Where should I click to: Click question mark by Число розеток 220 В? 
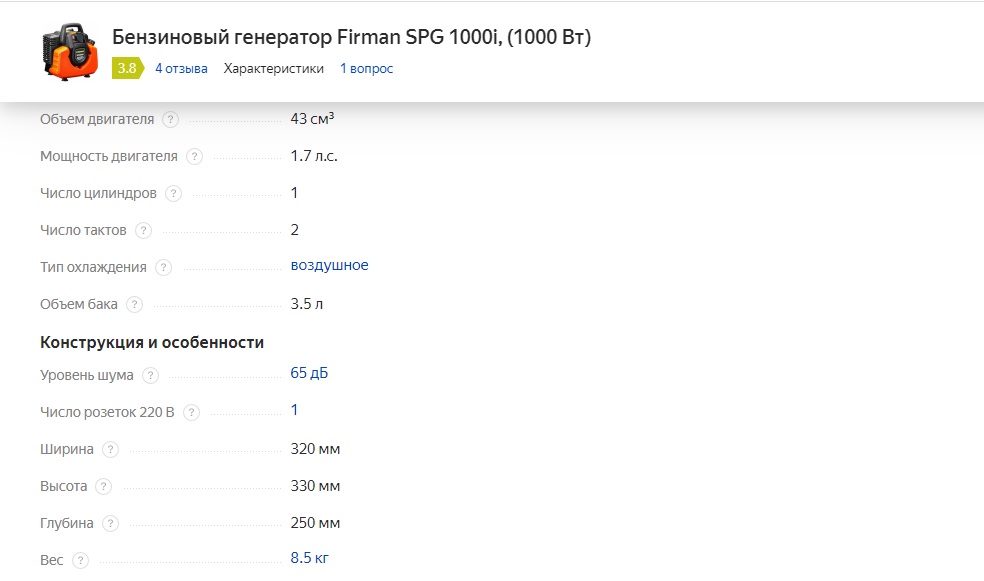[191, 412]
